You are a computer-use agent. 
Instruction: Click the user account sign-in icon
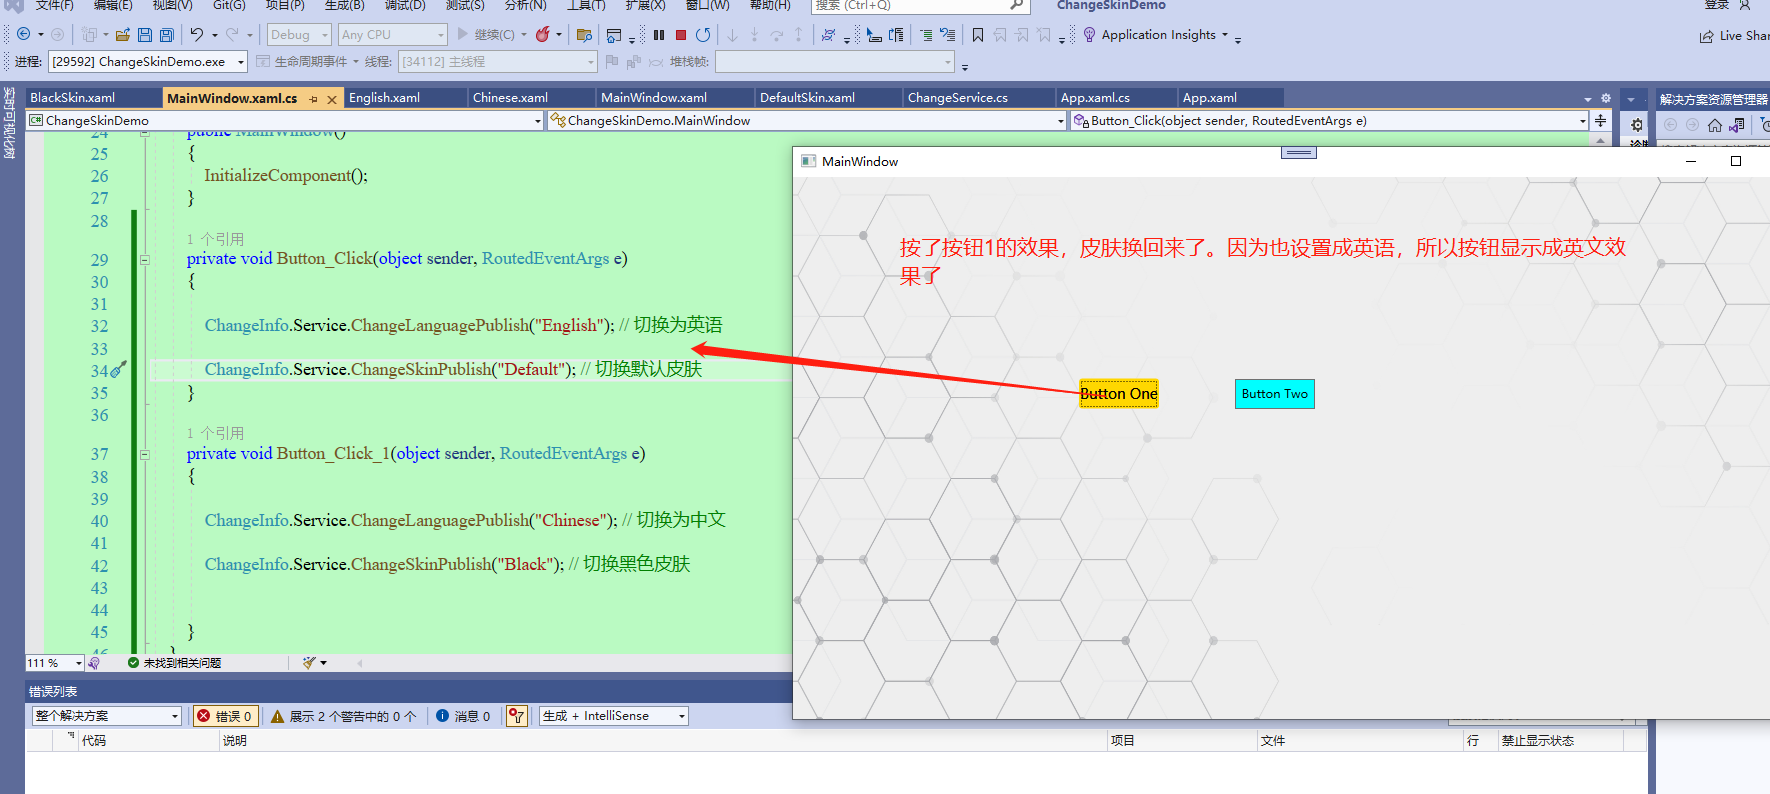pos(1745,5)
